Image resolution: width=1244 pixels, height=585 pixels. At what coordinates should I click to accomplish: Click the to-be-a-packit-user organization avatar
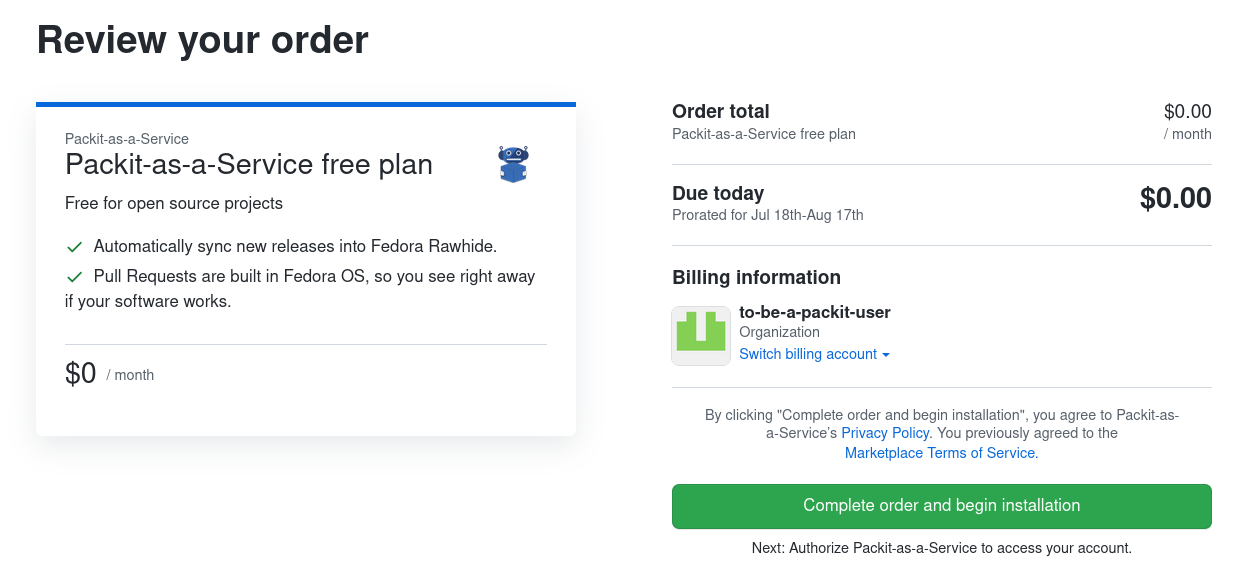tap(701, 335)
